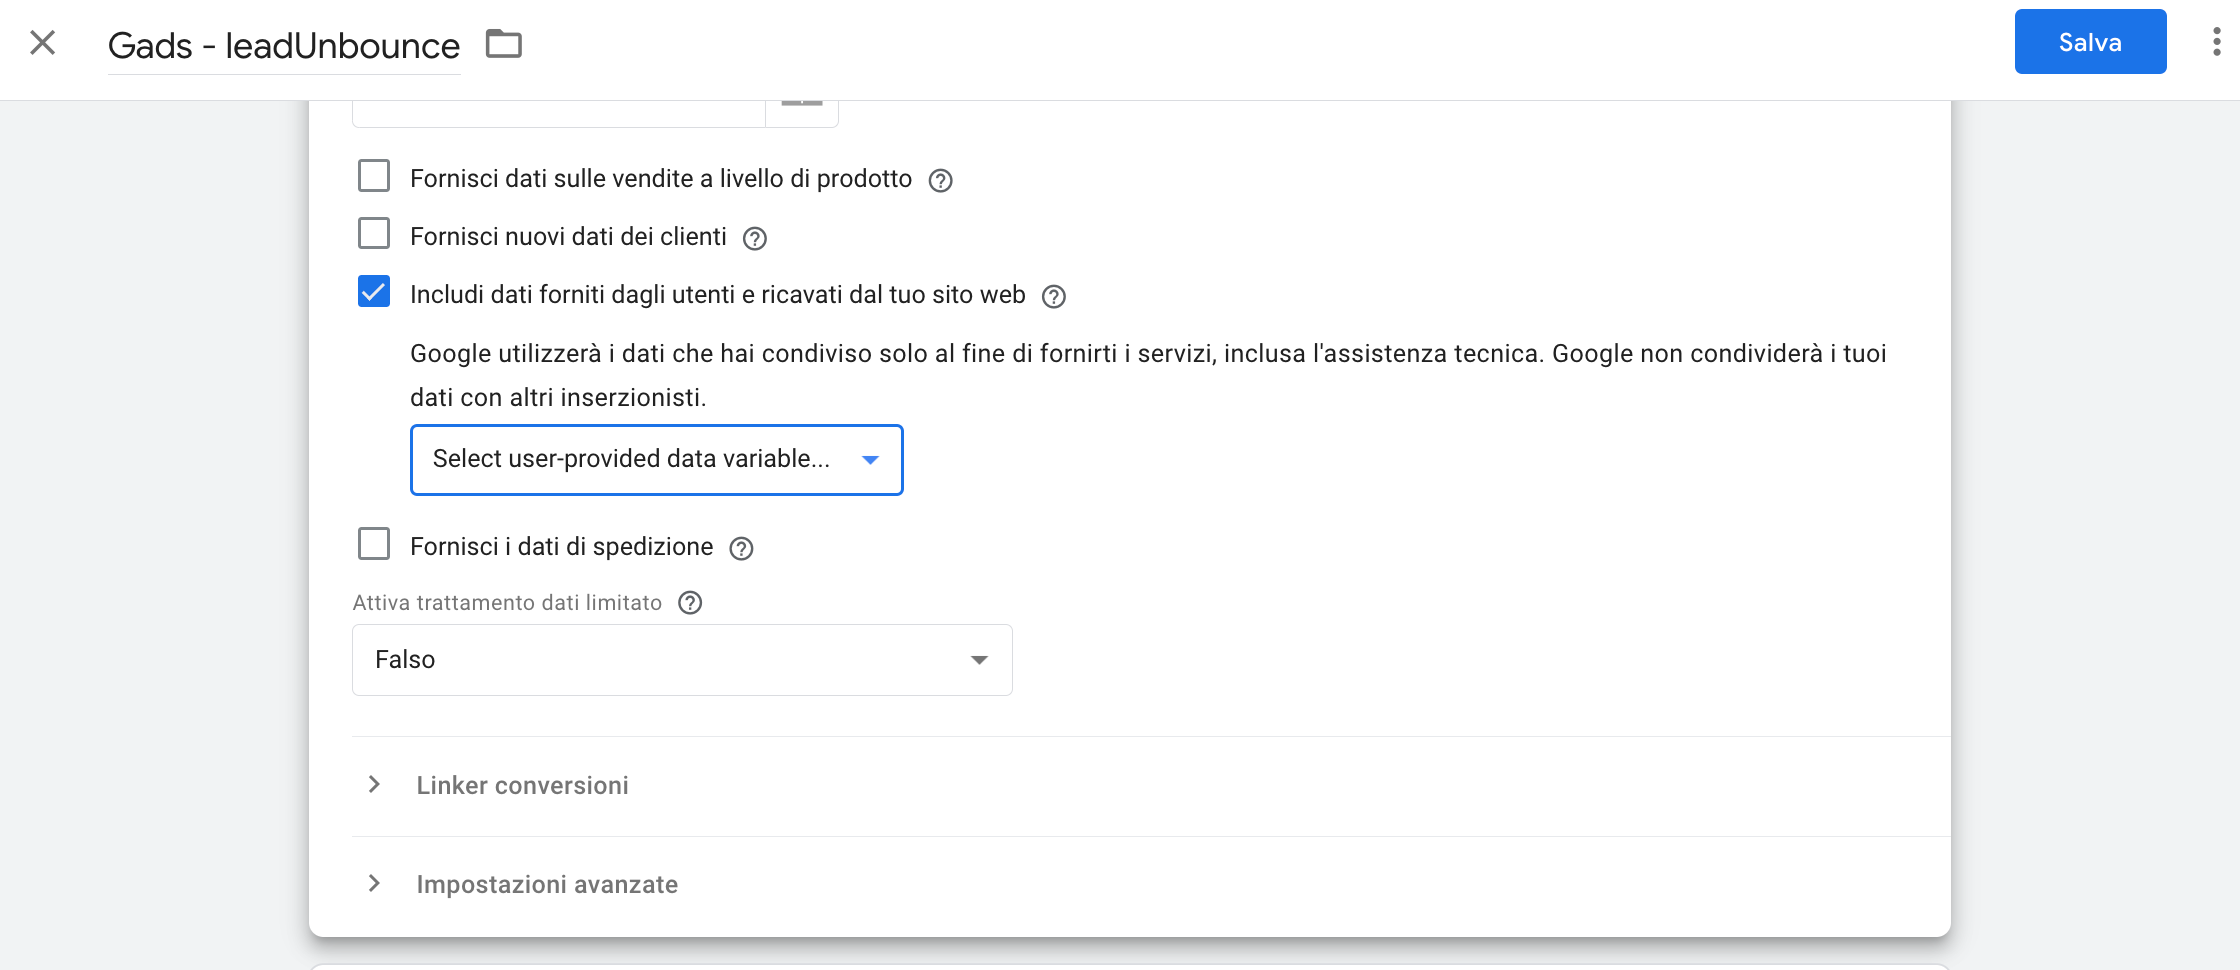Close the tag editor with X icon
The width and height of the screenshot is (2240, 970).
click(42, 43)
